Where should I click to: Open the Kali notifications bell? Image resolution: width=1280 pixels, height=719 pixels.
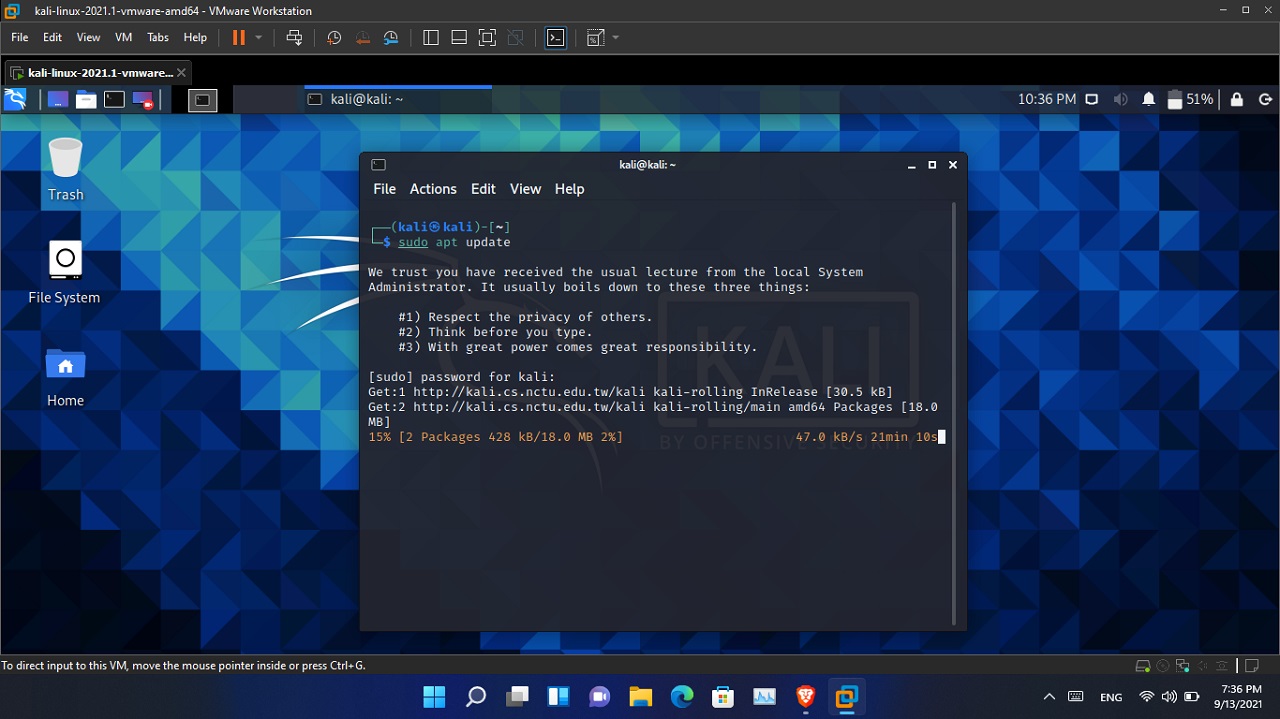click(1148, 99)
